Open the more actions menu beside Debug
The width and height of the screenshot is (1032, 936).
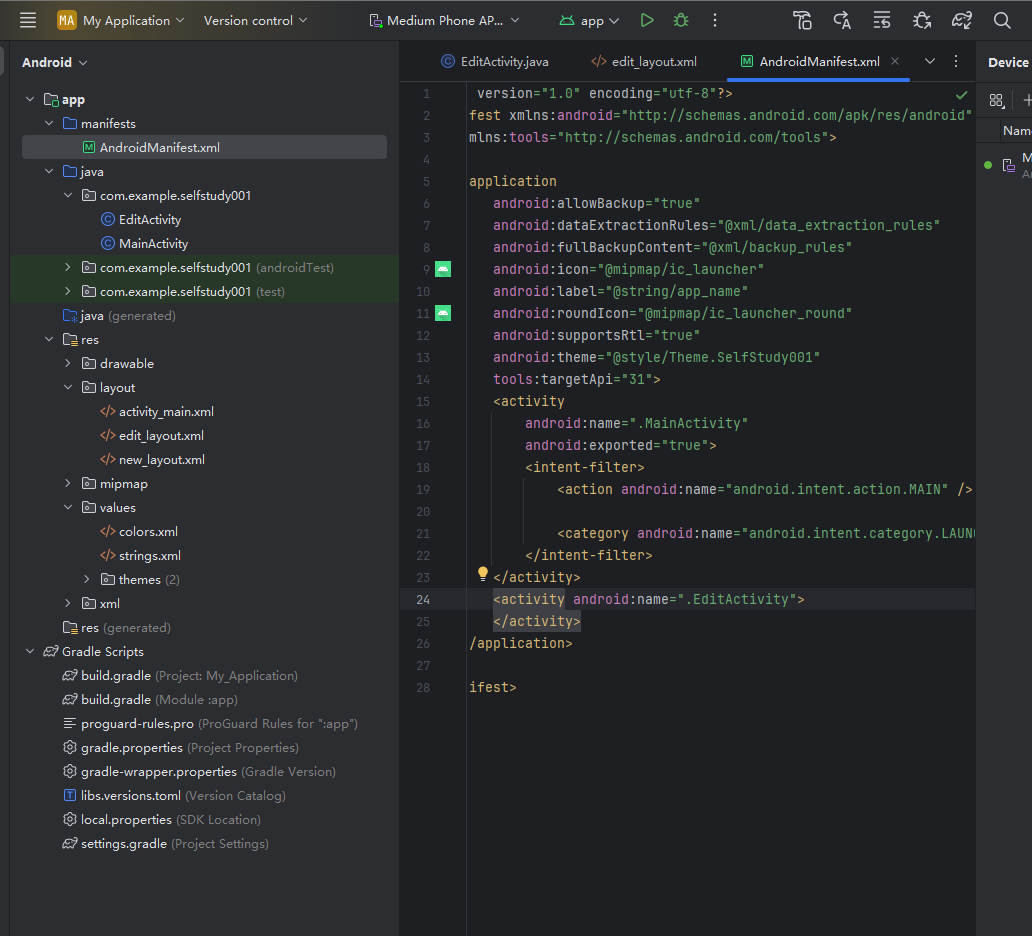[715, 20]
